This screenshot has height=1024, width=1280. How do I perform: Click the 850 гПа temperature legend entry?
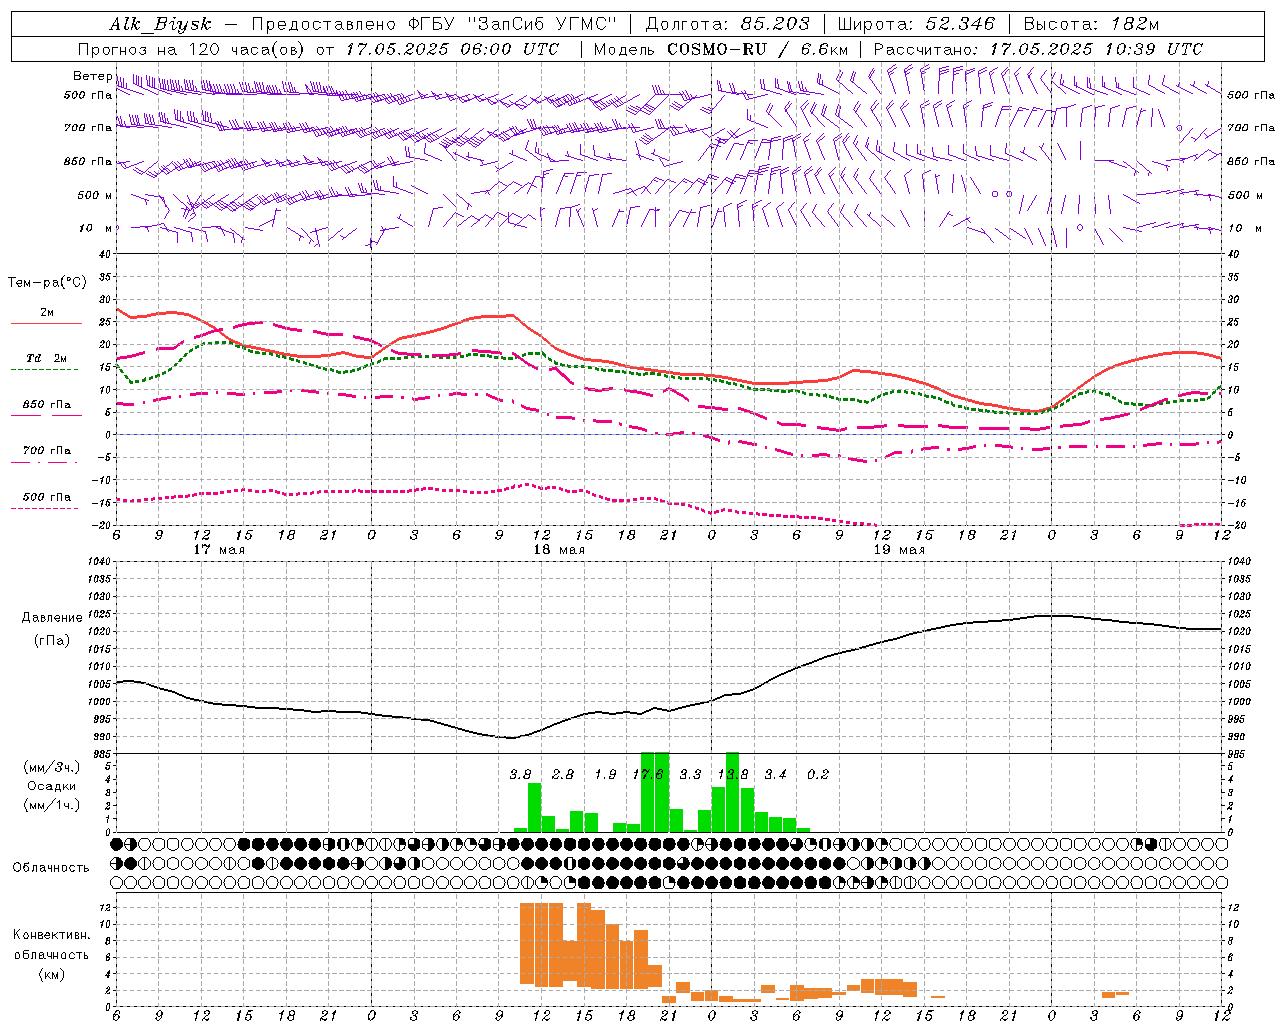47,405
